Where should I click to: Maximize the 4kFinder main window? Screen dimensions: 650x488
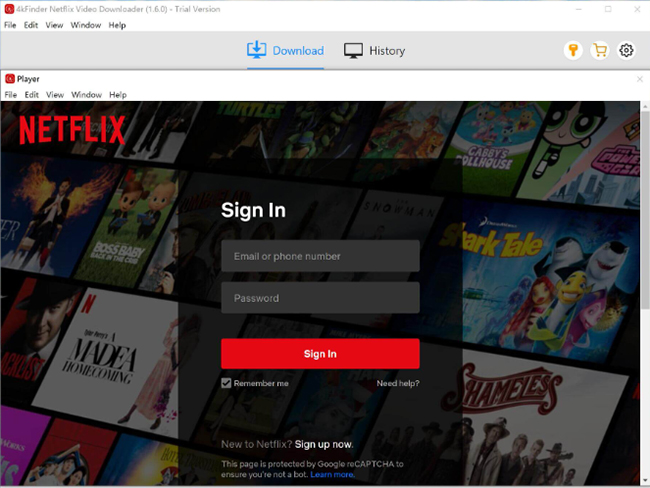(x=608, y=9)
